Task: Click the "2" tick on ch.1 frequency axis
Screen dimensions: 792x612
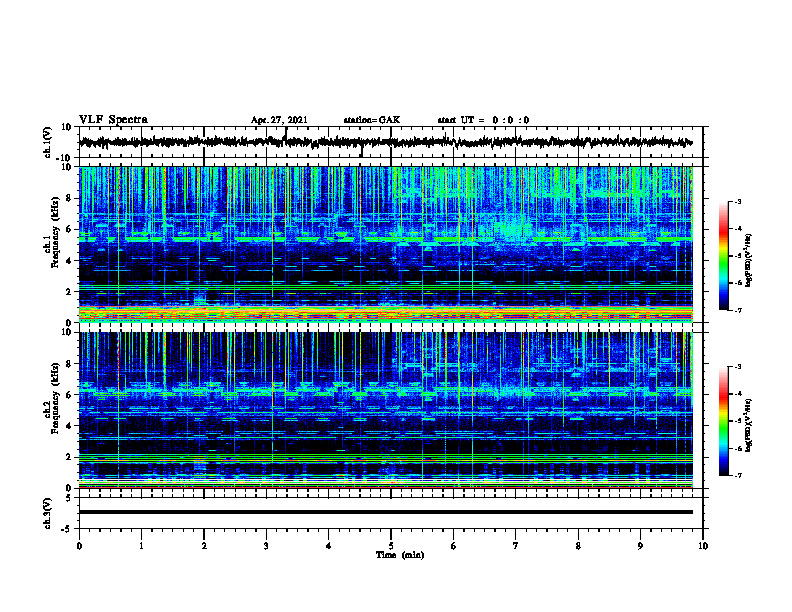Action: point(69,291)
